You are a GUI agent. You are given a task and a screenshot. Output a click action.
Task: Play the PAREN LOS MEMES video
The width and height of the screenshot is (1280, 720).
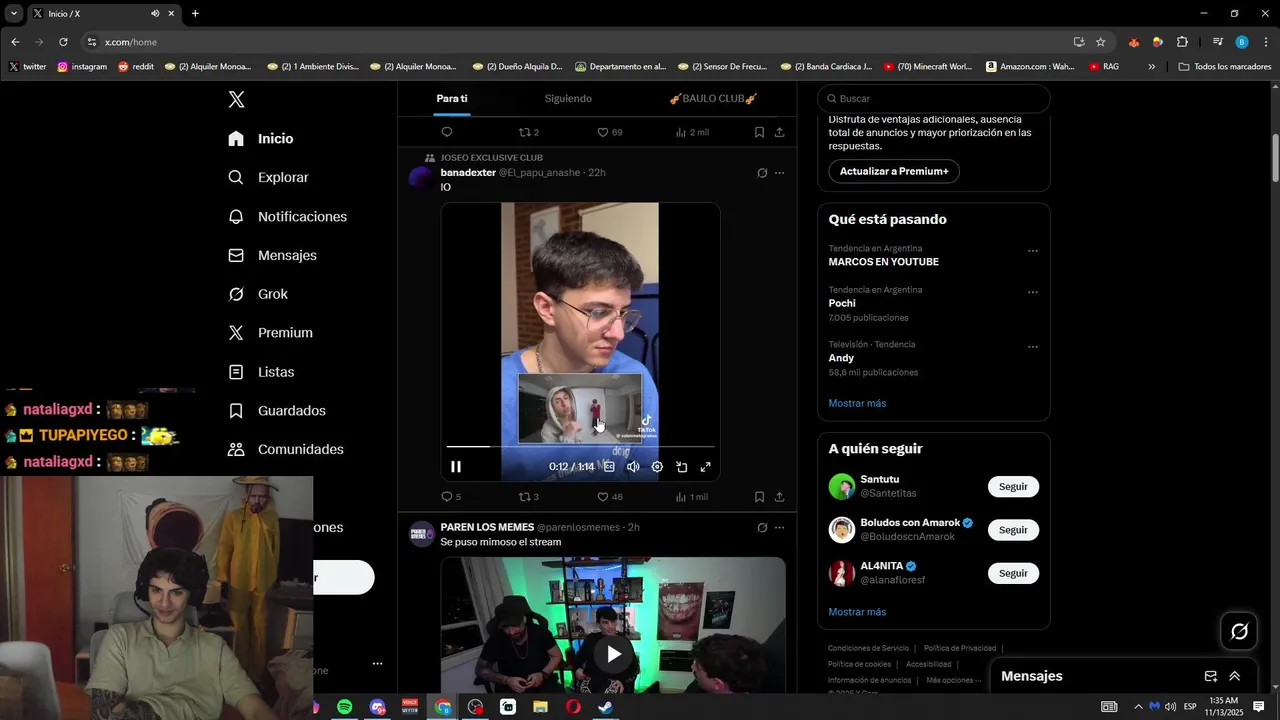(613, 654)
